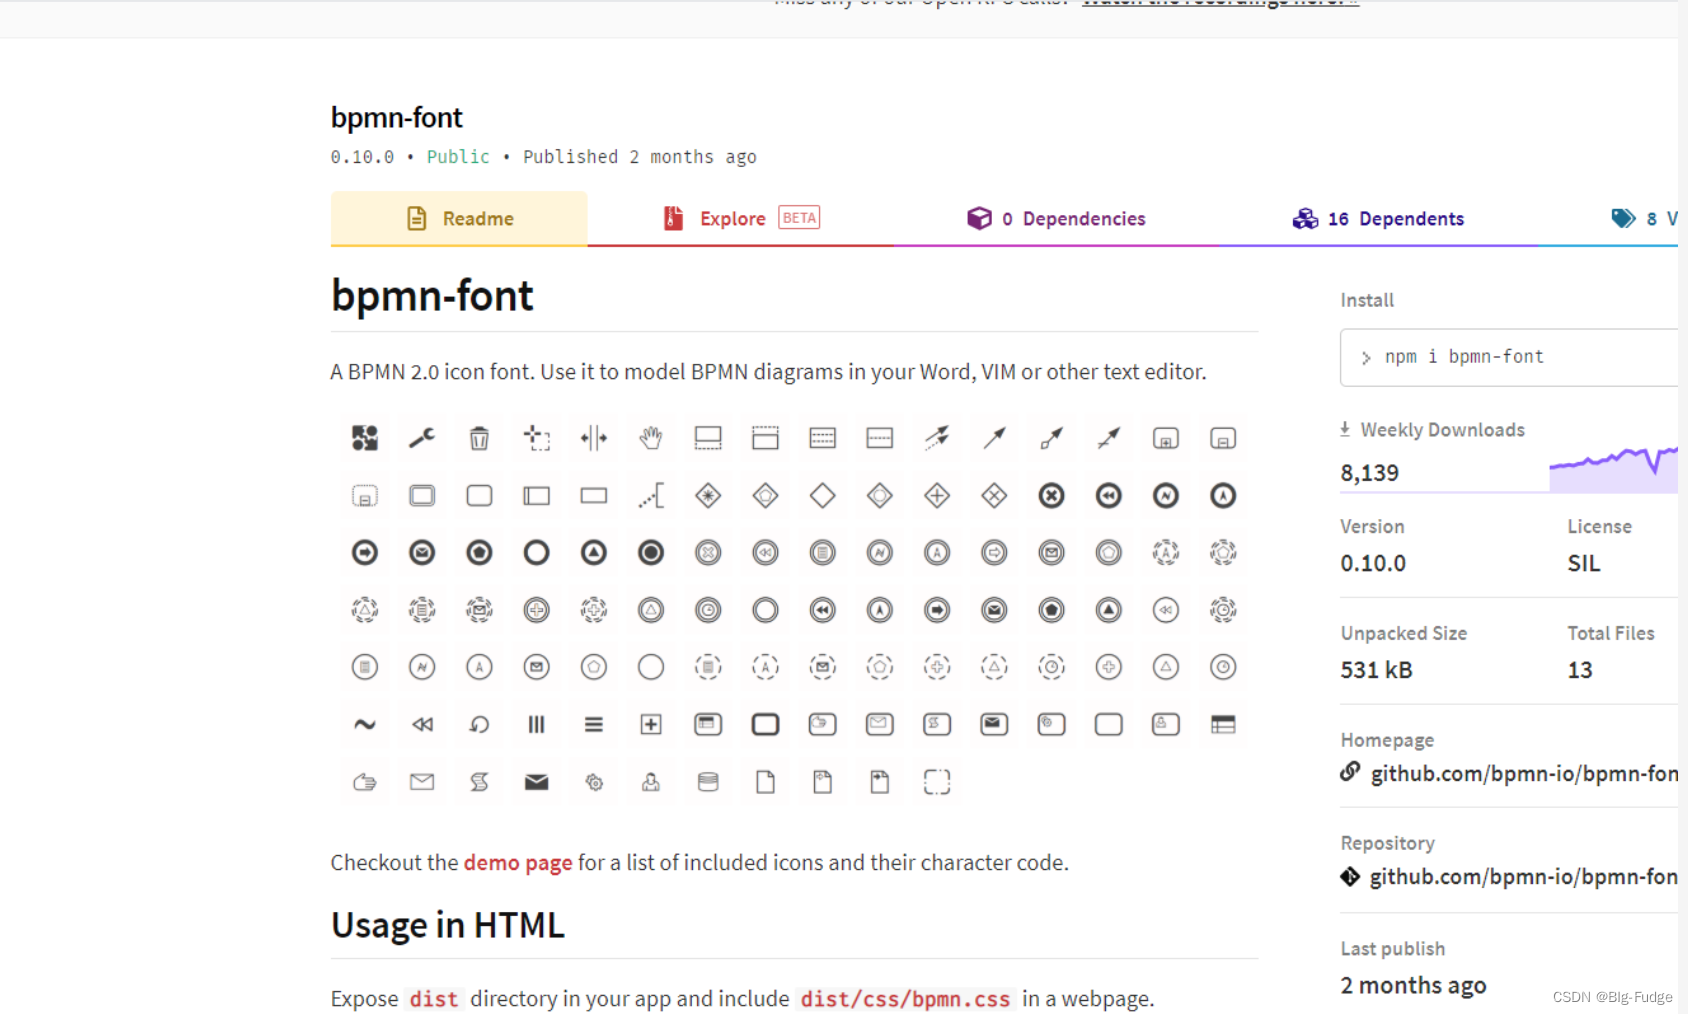Image resolution: width=1688 pixels, height=1014 pixels.
Task: Open the Repository github.com/bpmn-io link
Action: [x=1523, y=876]
